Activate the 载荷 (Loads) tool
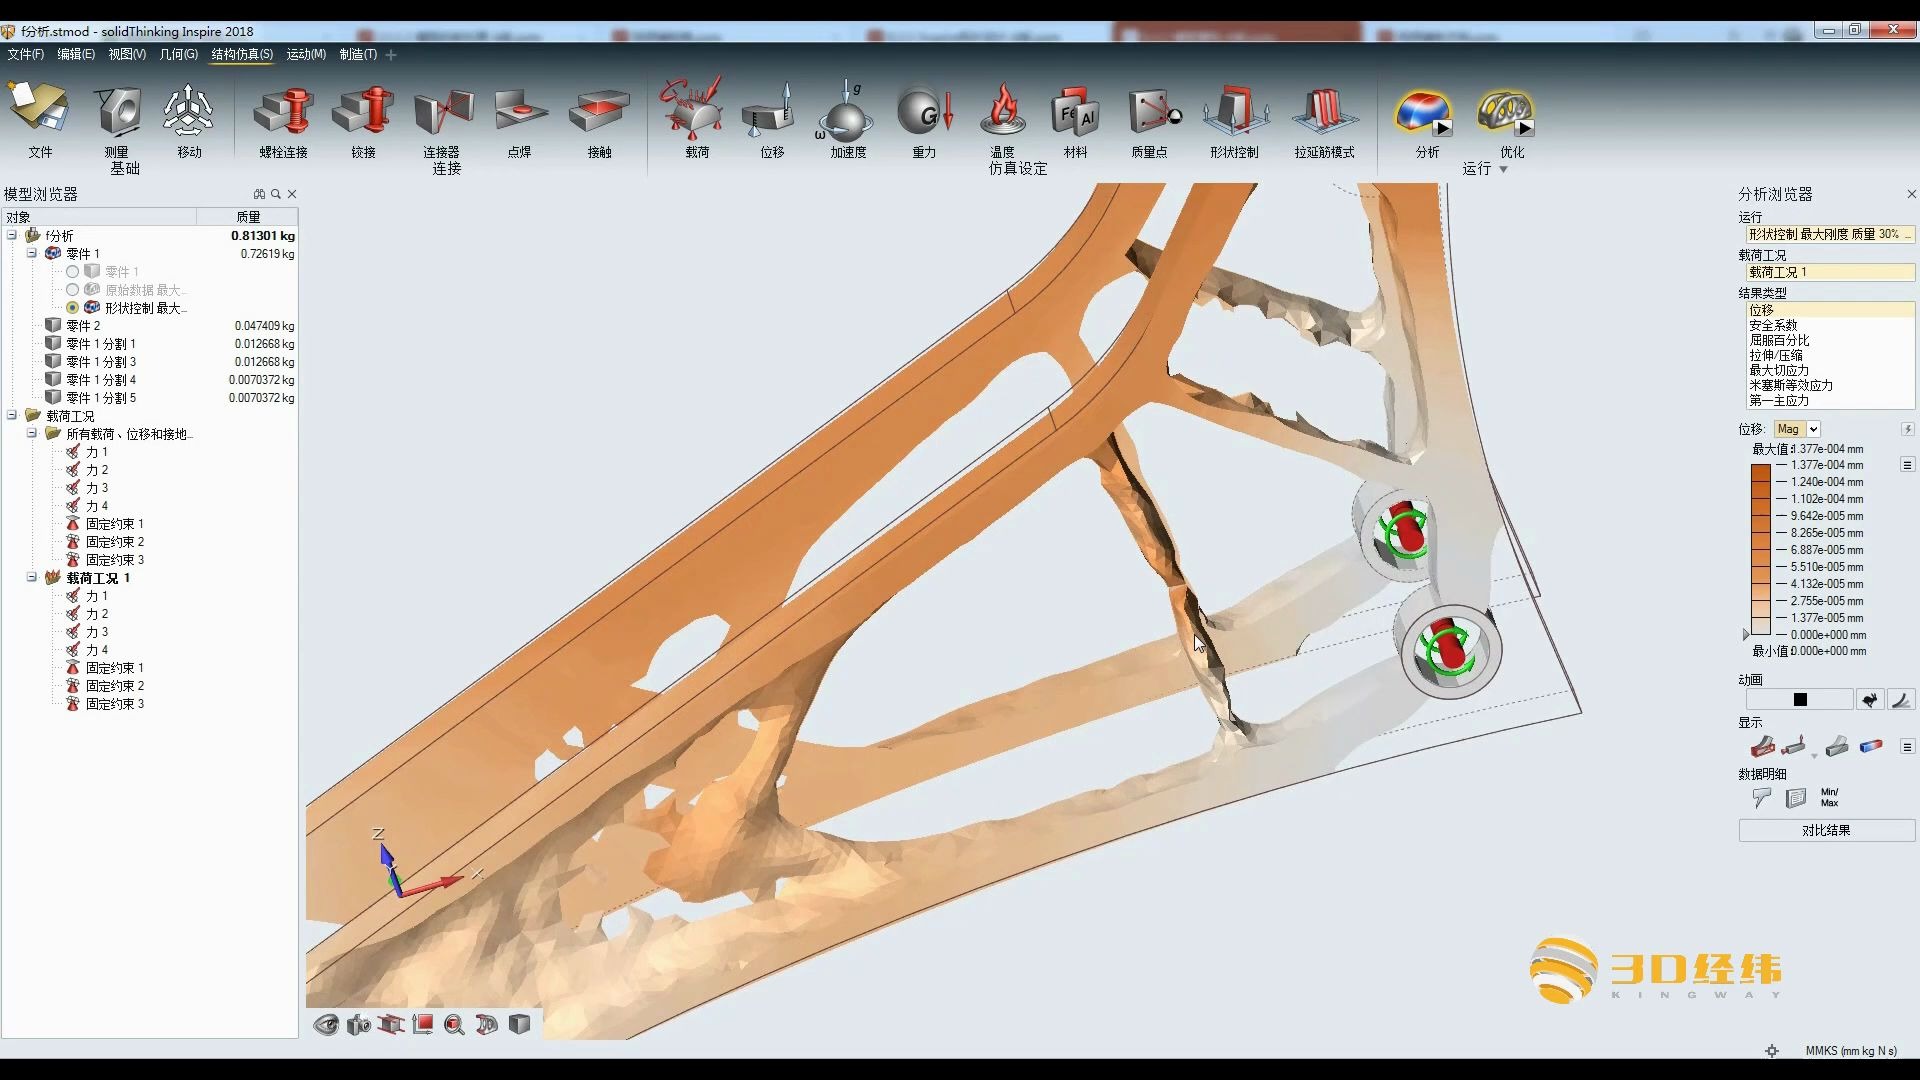 (692, 108)
